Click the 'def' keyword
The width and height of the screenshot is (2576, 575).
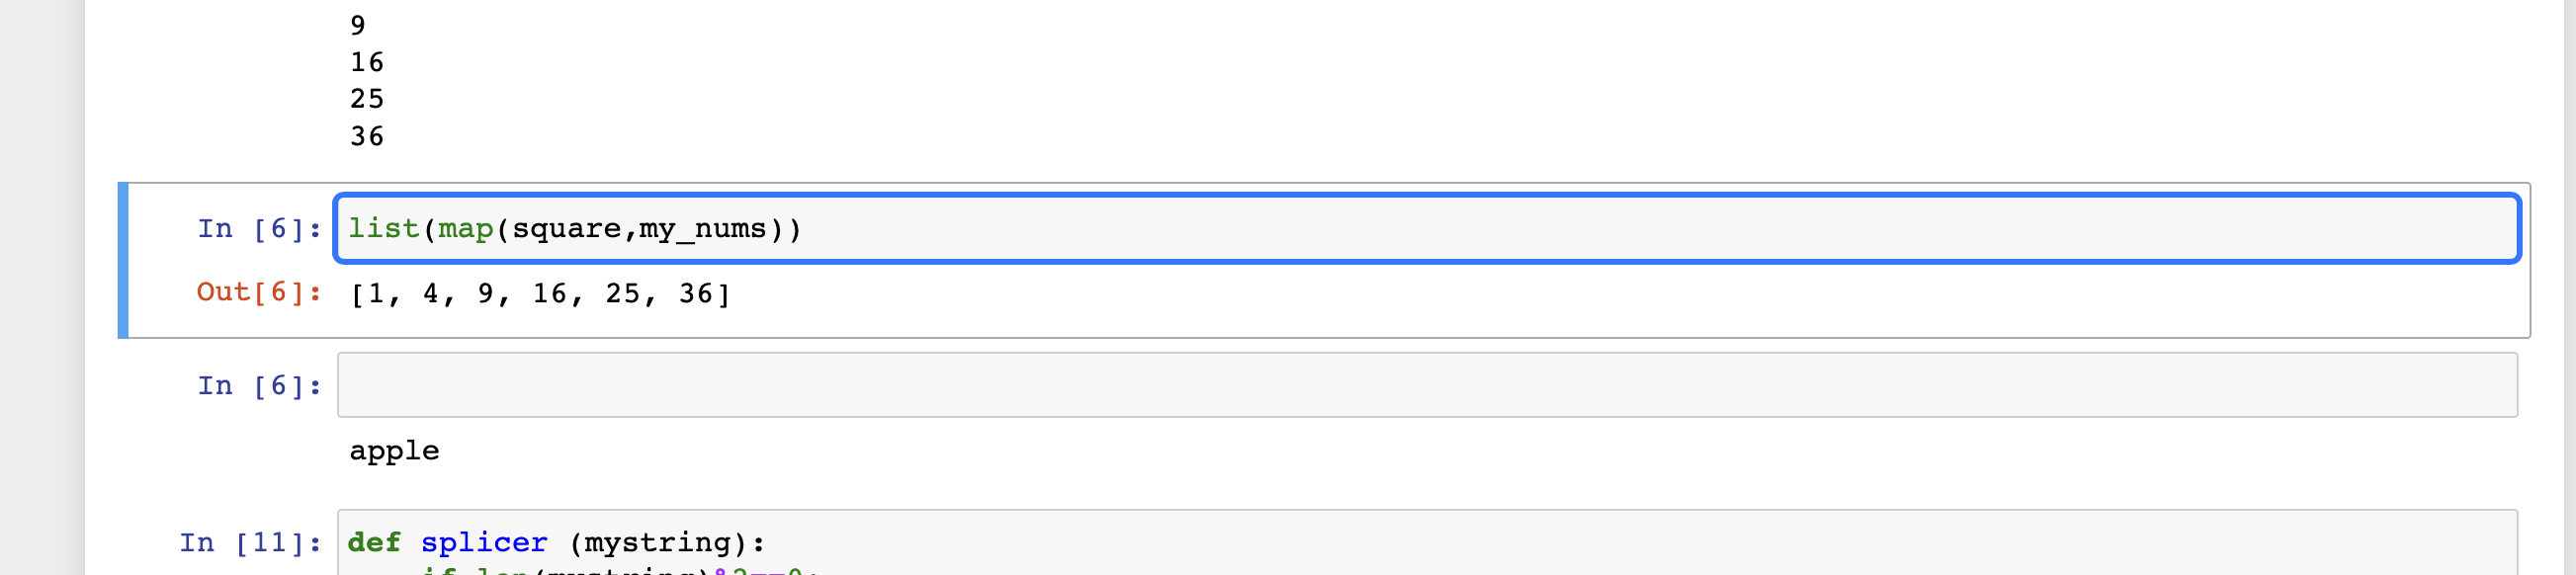pos(374,543)
